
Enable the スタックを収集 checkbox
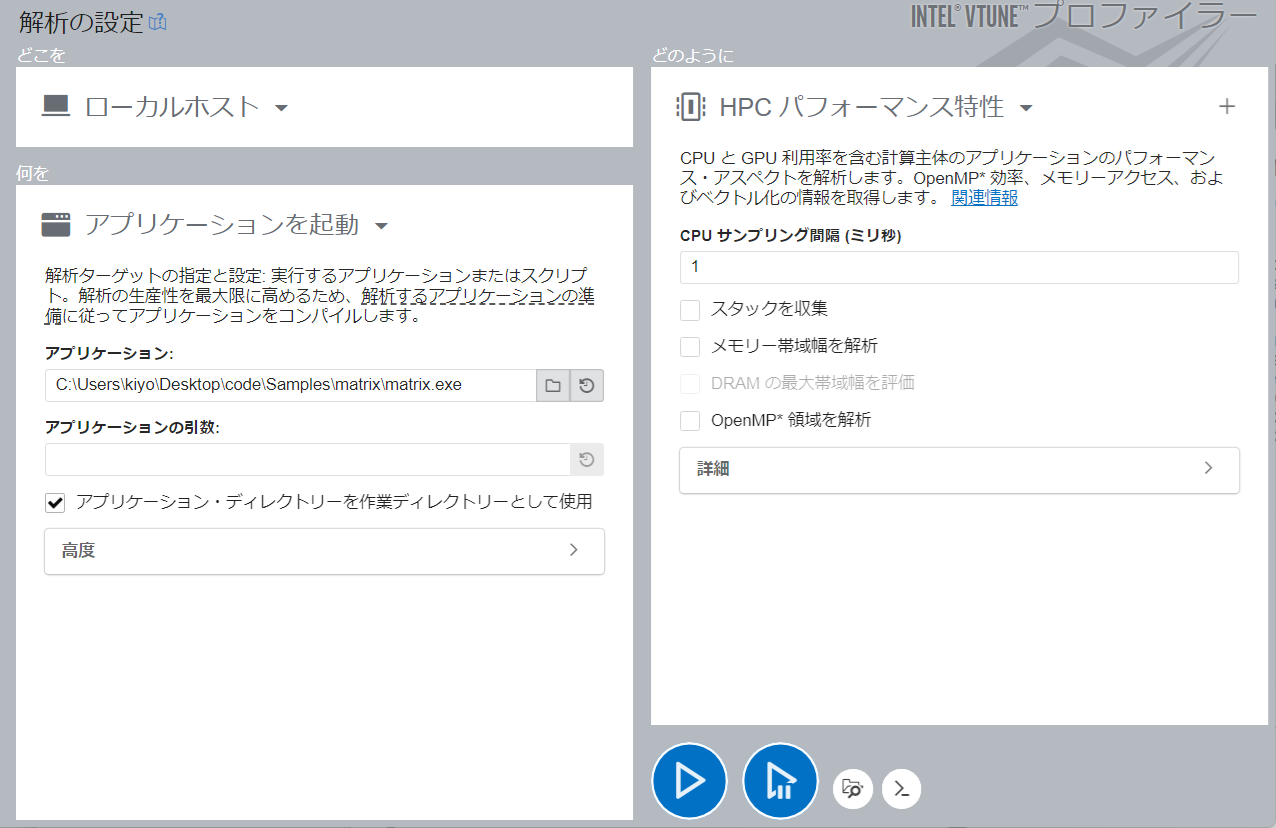(x=690, y=310)
